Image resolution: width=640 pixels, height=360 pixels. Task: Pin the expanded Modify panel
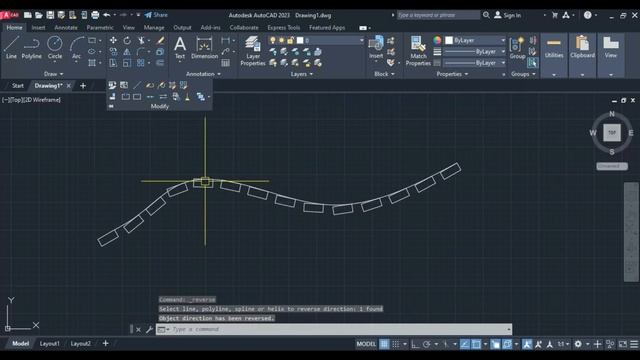(111, 106)
